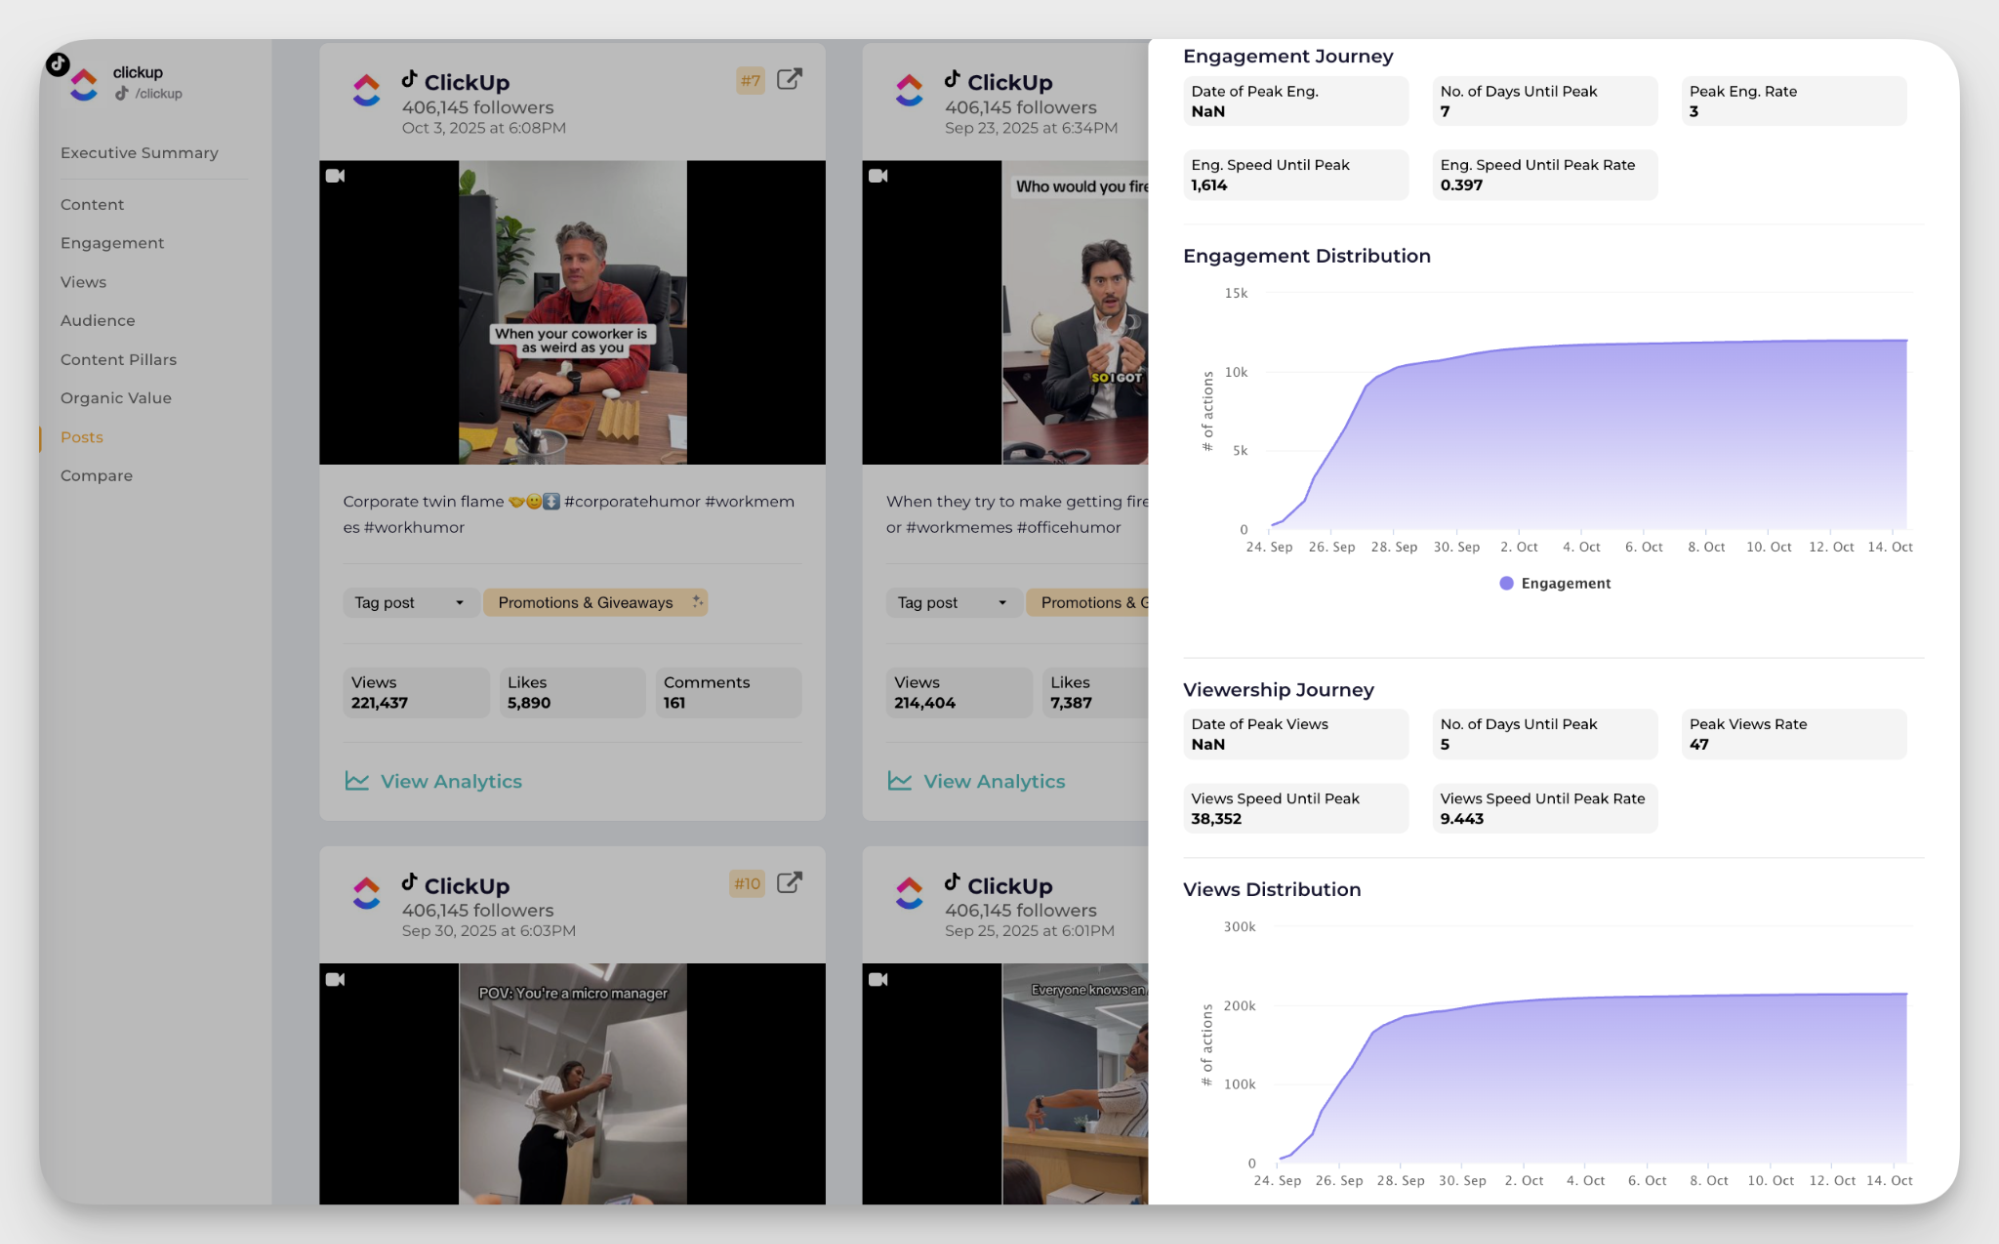Switch to the Engagement section in the sidebar
This screenshot has height=1244, width=1999.
coord(111,242)
